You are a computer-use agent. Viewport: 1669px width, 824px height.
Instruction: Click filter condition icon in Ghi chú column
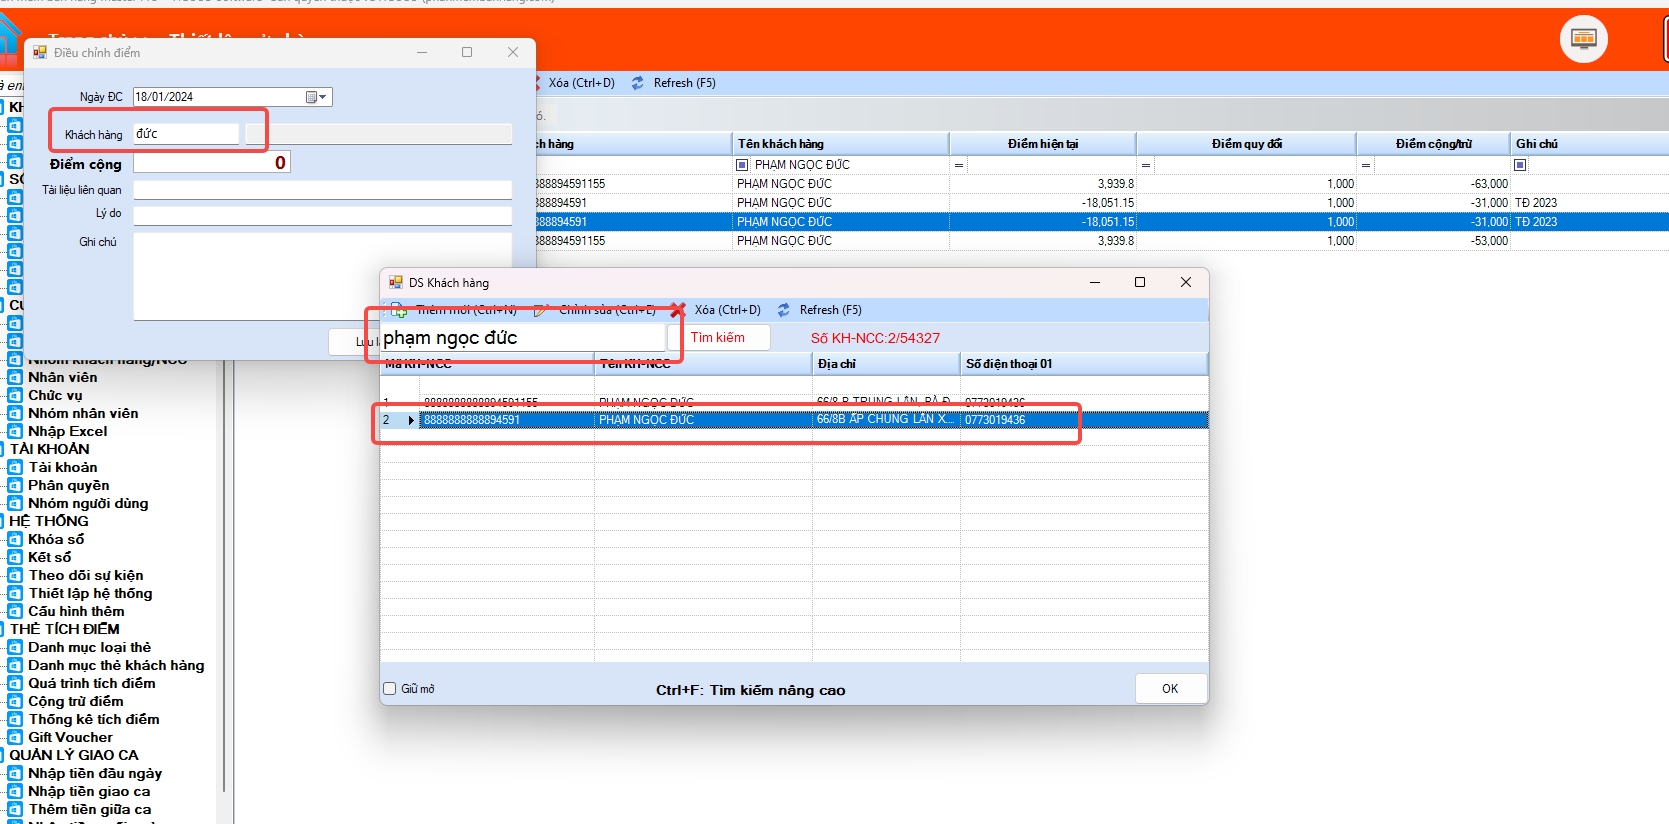tap(1520, 165)
